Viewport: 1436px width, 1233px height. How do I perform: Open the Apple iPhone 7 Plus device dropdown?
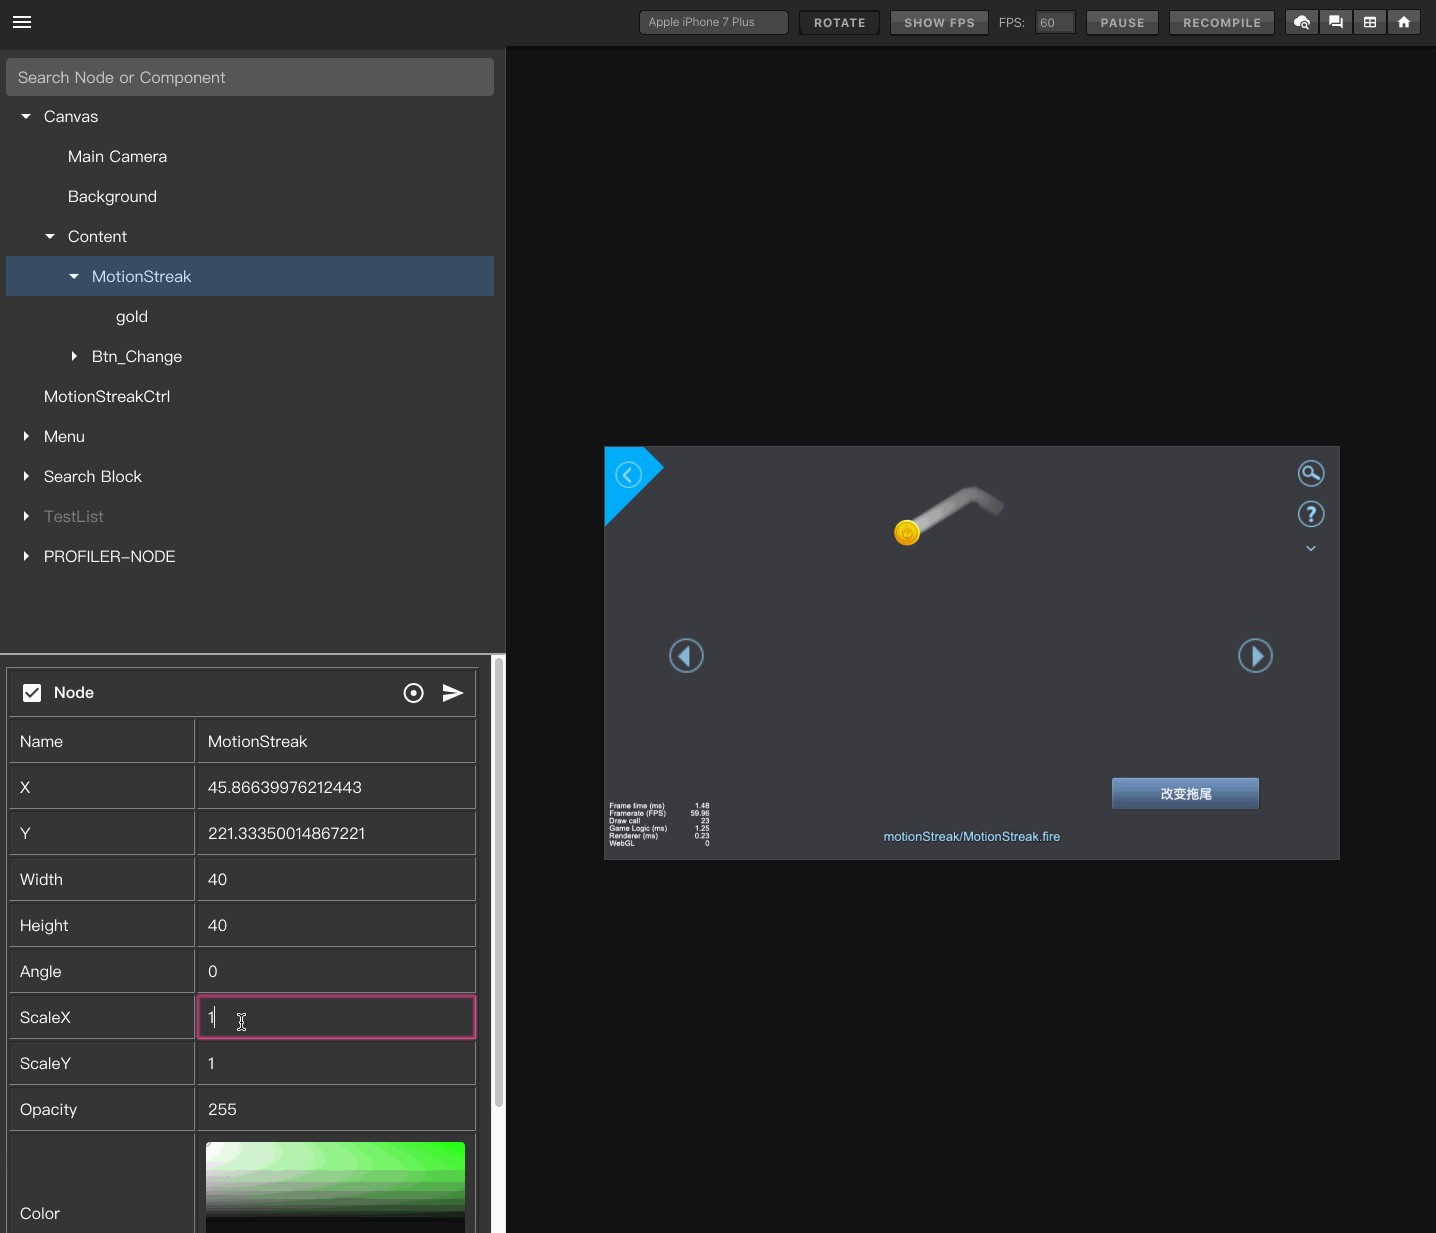coord(714,22)
